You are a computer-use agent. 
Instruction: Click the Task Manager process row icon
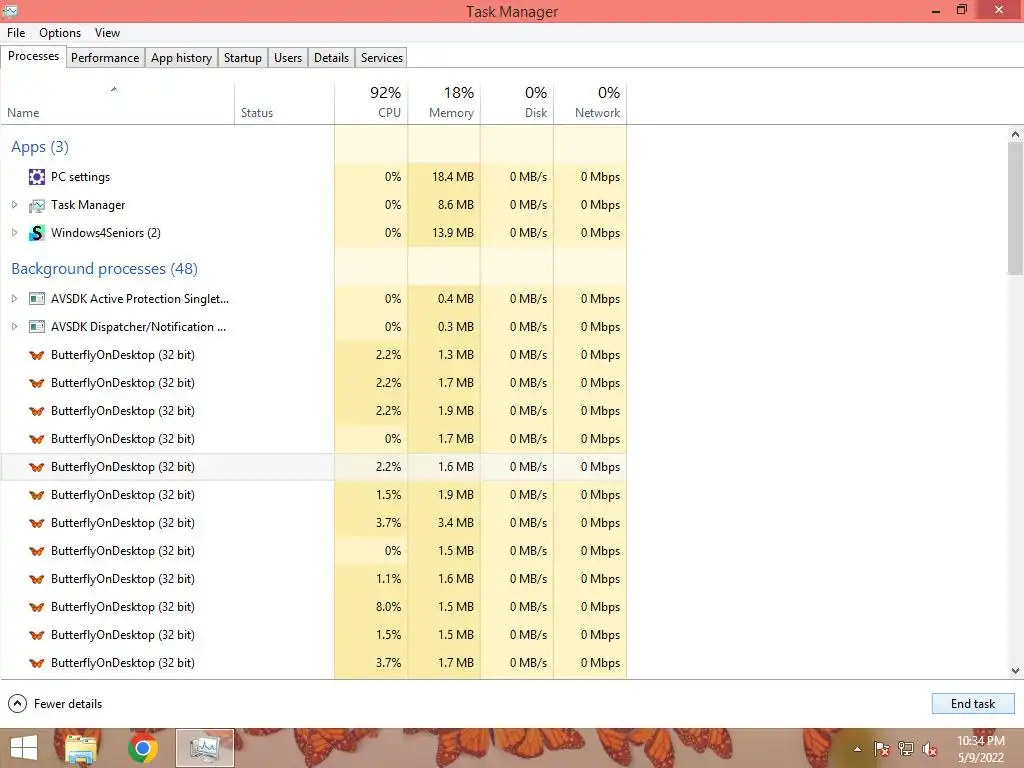click(x=37, y=205)
